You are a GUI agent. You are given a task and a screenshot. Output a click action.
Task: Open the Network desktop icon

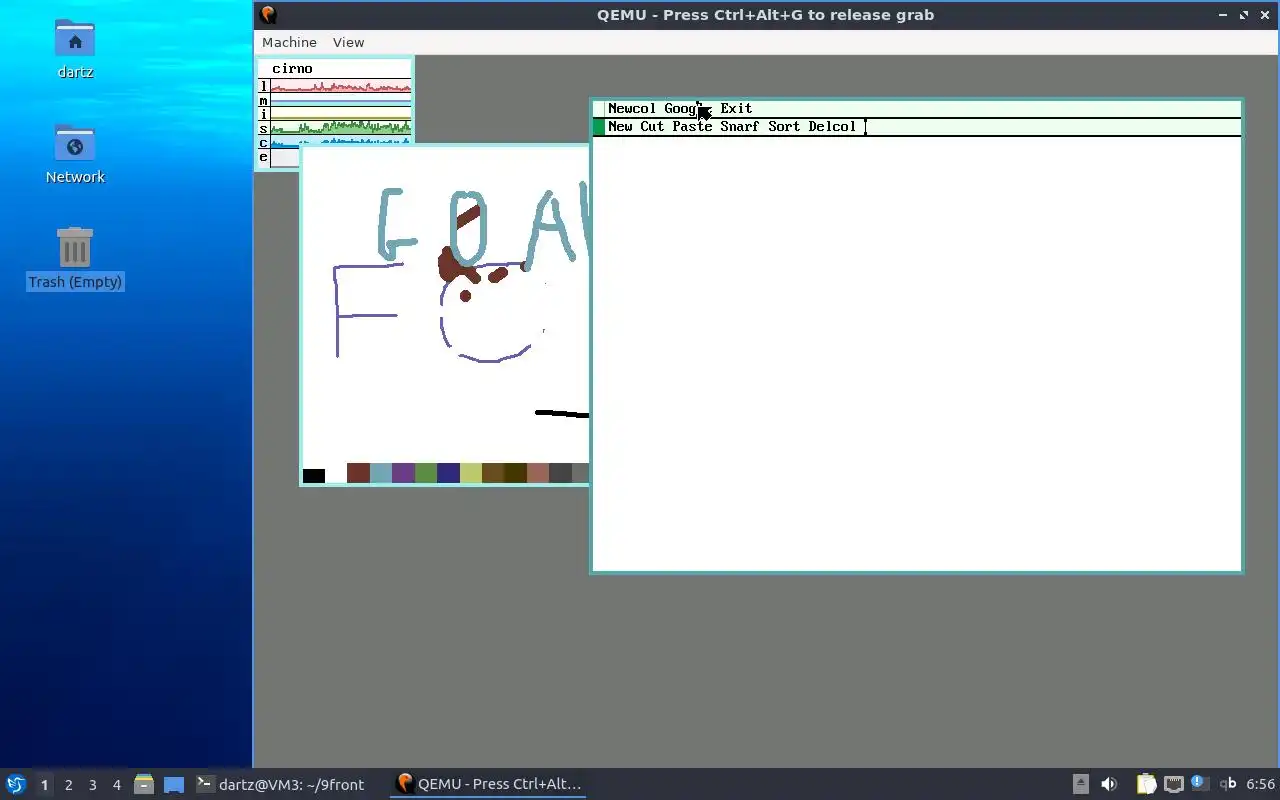[75, 154]
